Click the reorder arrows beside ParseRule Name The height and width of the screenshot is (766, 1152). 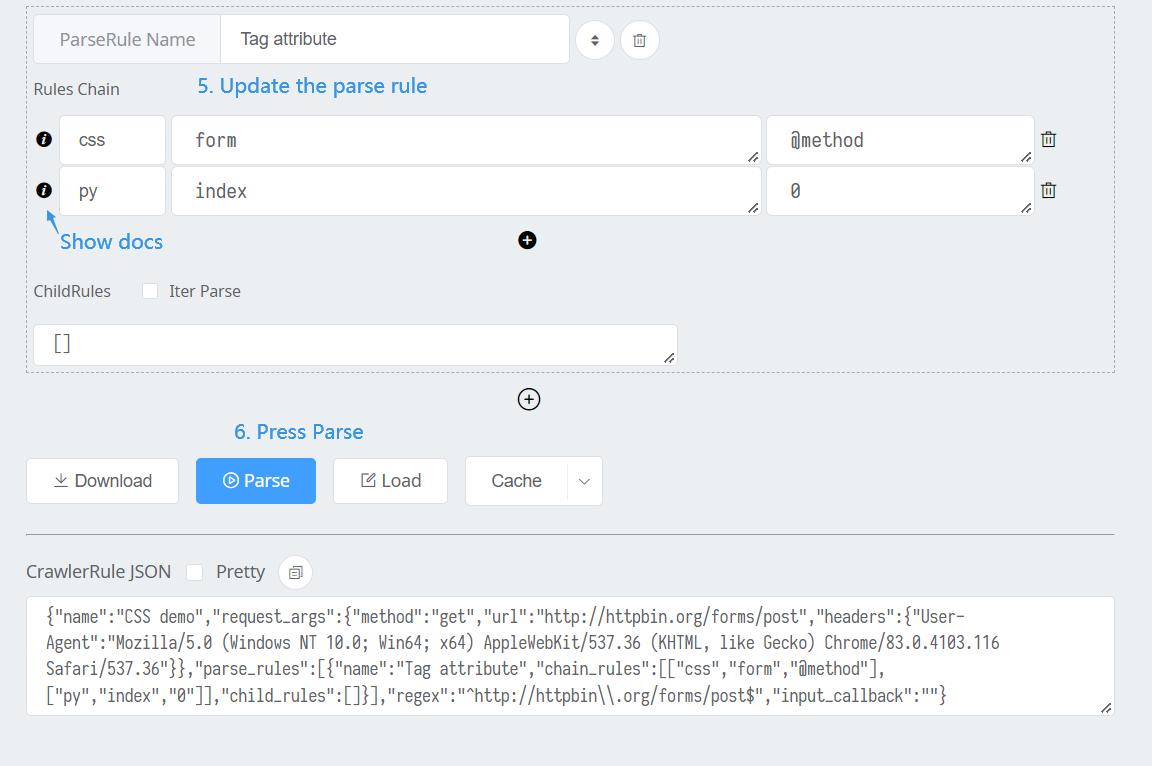(594, 39)
